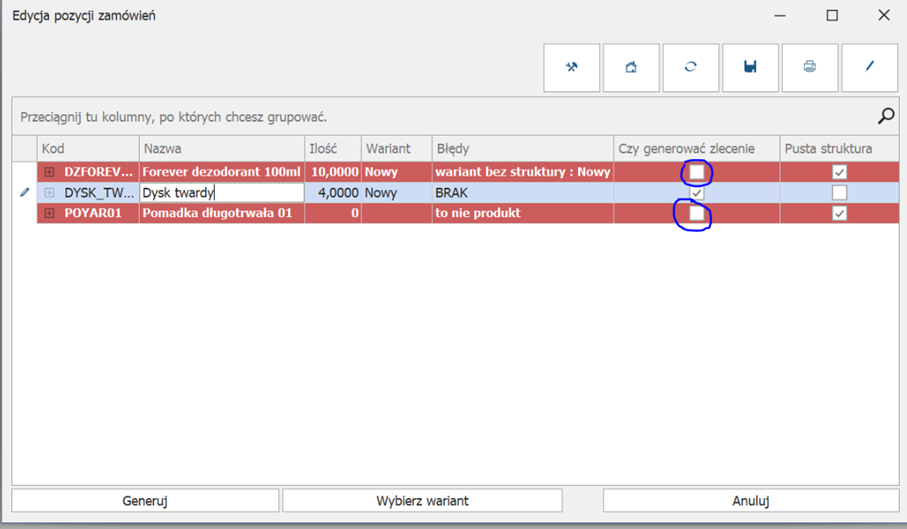907x529 pixels.
Task: Click the row edit pencil indicator beside DYSK_TW
Action: click(x=24, y=193)
